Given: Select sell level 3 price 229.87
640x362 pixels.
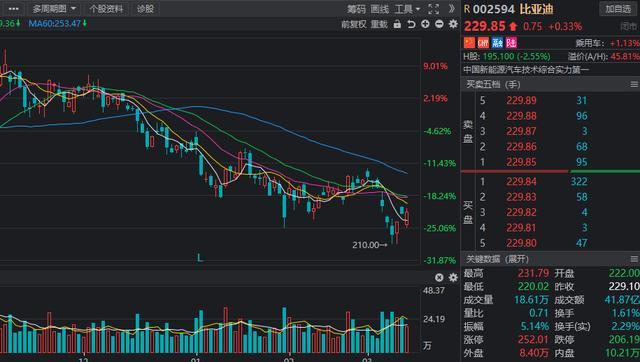Looking at the screenshot, I should [521, 131].
